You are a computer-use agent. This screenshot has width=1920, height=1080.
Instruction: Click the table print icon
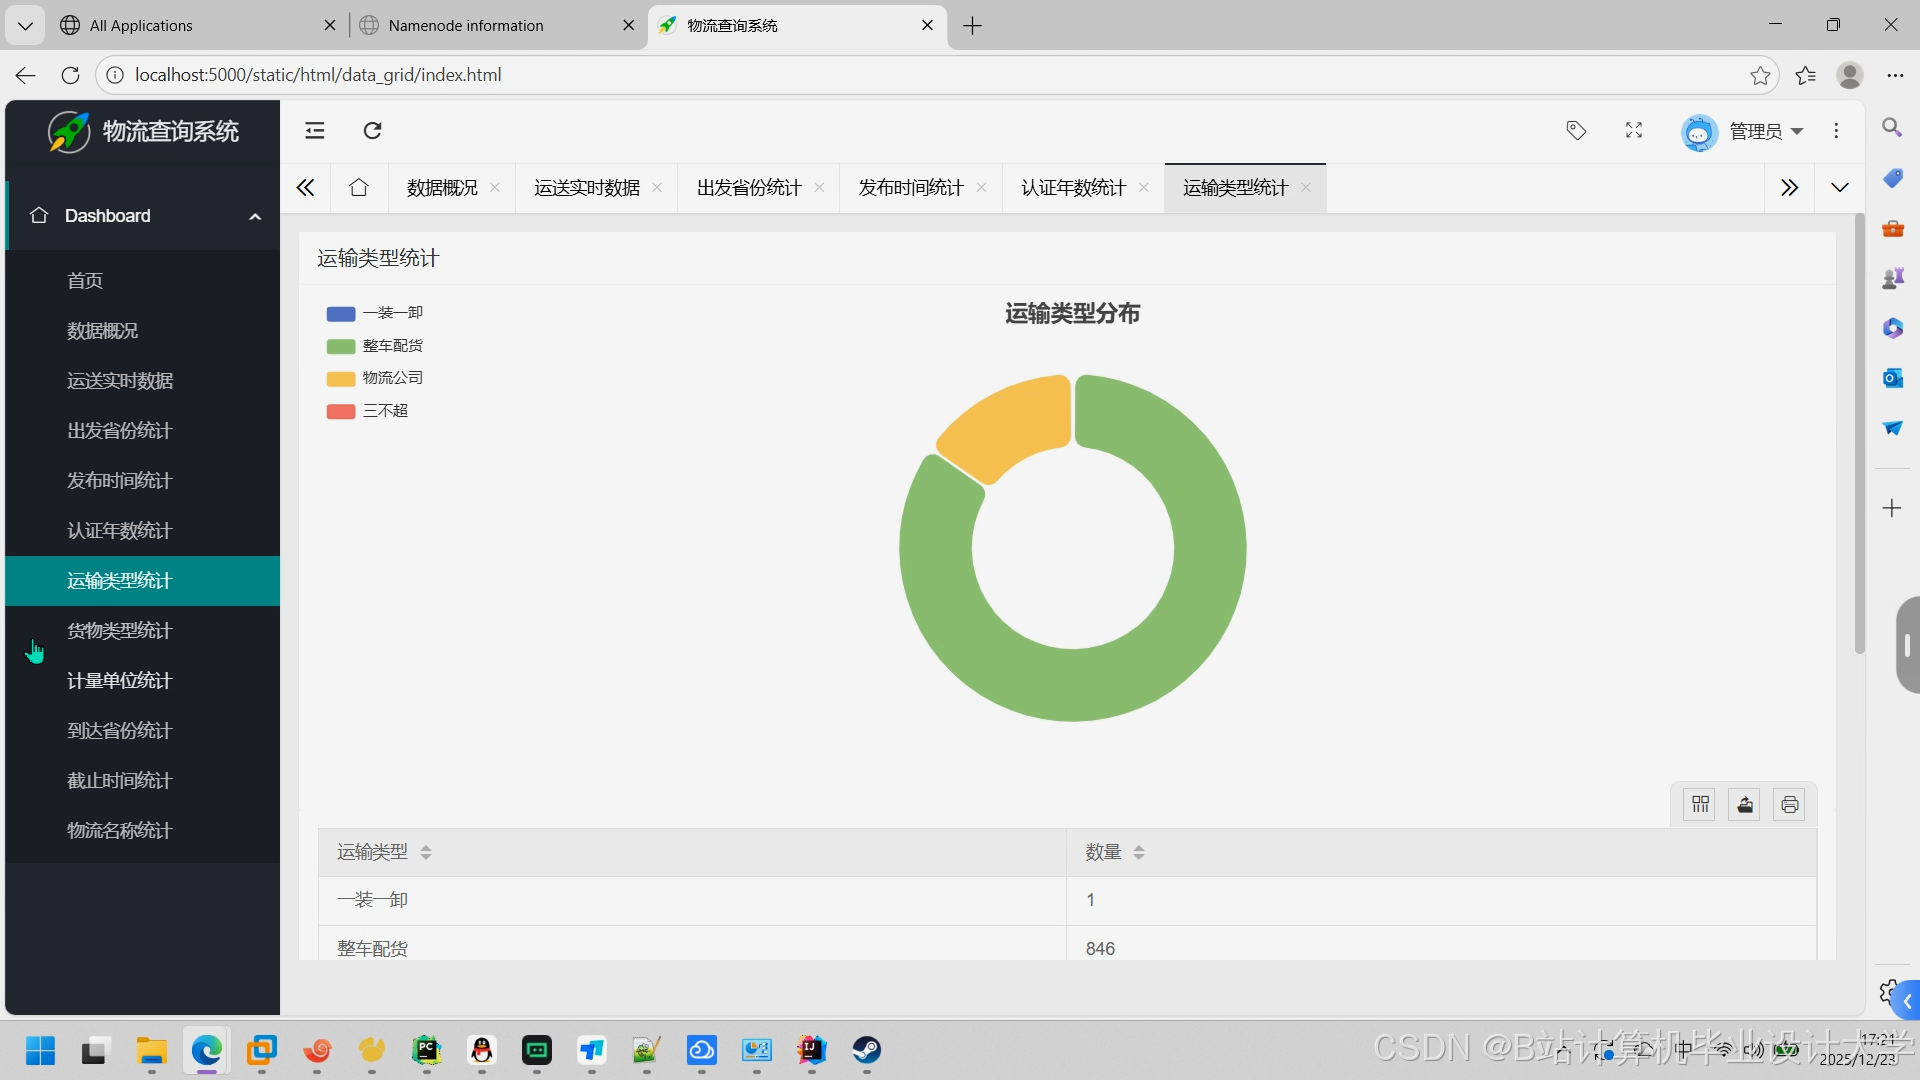point(1789,805)
